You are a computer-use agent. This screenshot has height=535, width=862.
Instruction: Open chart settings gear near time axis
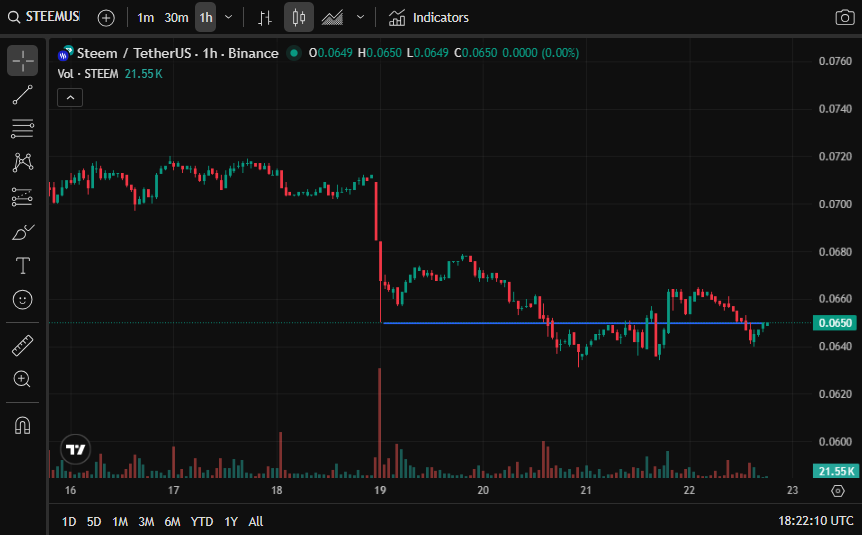838,490
